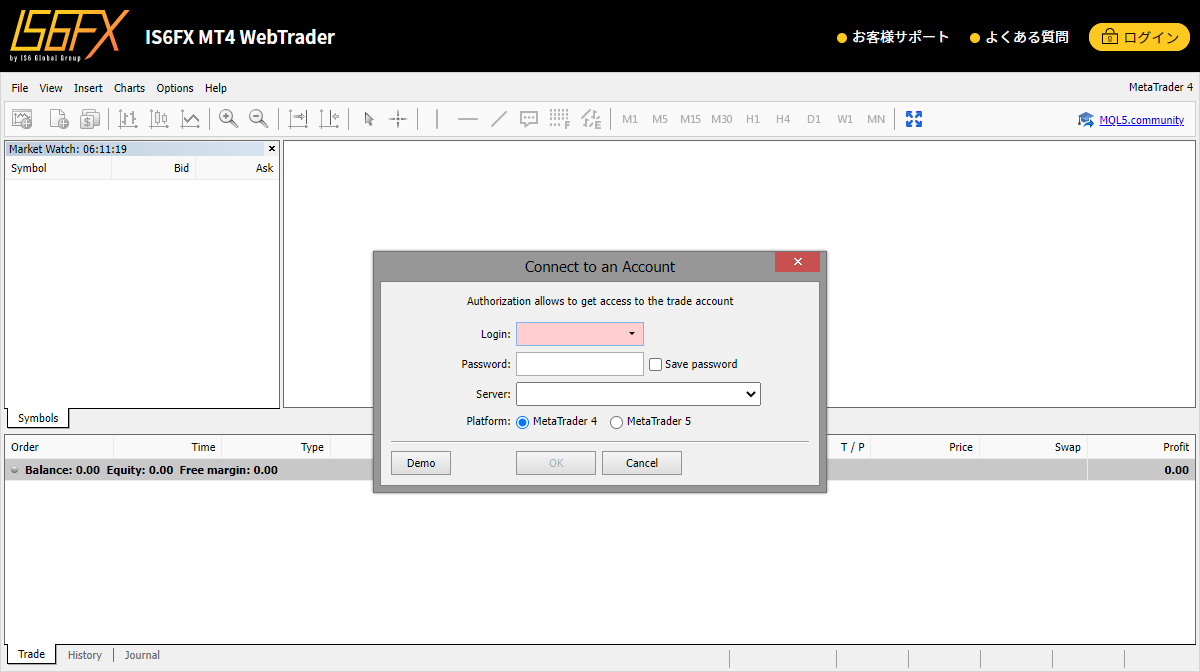Select the Symbols tab
The width and height of the screenshot is (1200, 672).
pos(38,418)
